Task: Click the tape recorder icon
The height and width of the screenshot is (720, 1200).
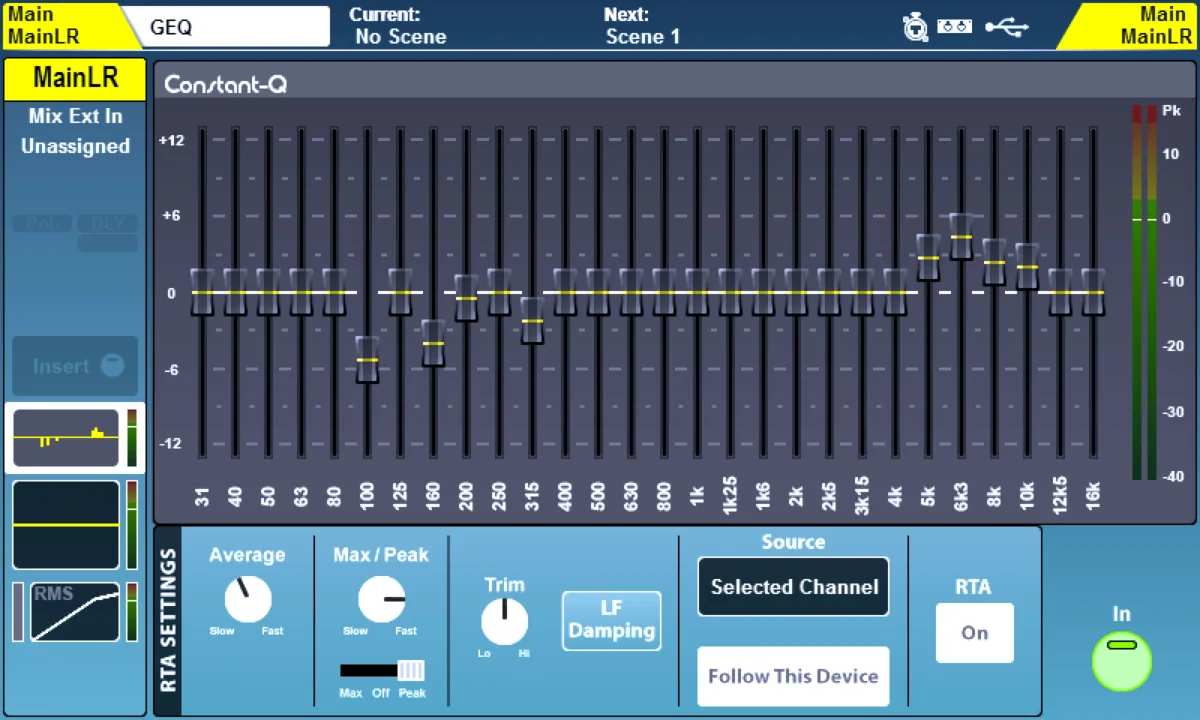Action: click(x=955, y=27)
